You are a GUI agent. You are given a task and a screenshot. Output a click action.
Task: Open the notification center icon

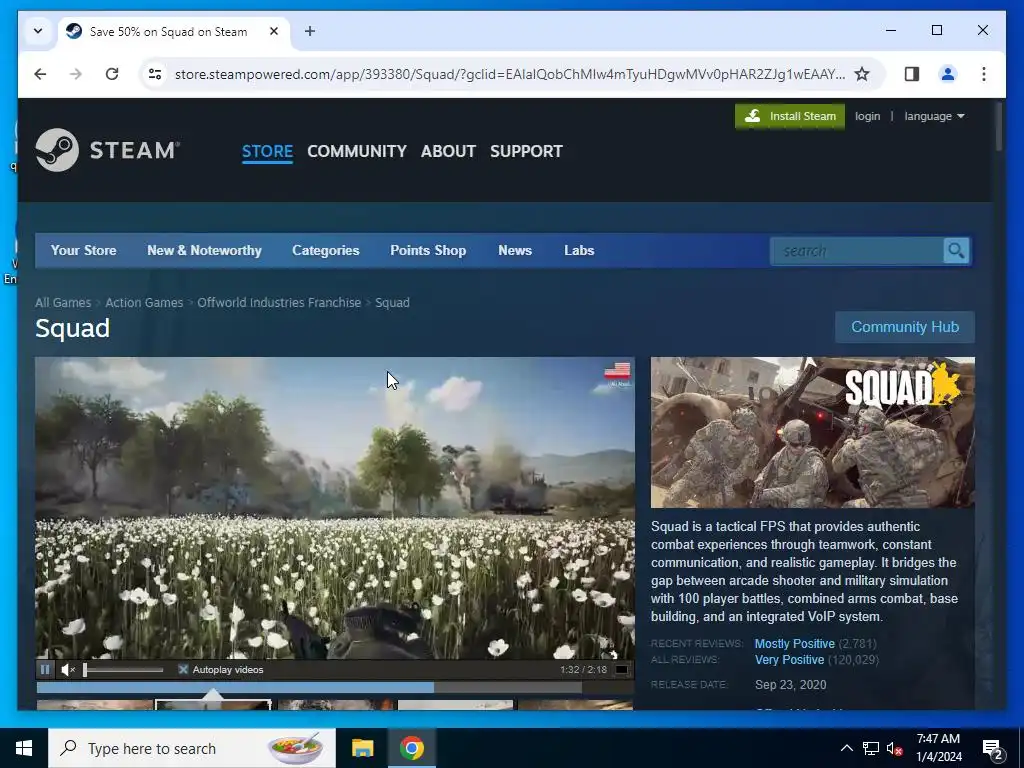[993, 748]
